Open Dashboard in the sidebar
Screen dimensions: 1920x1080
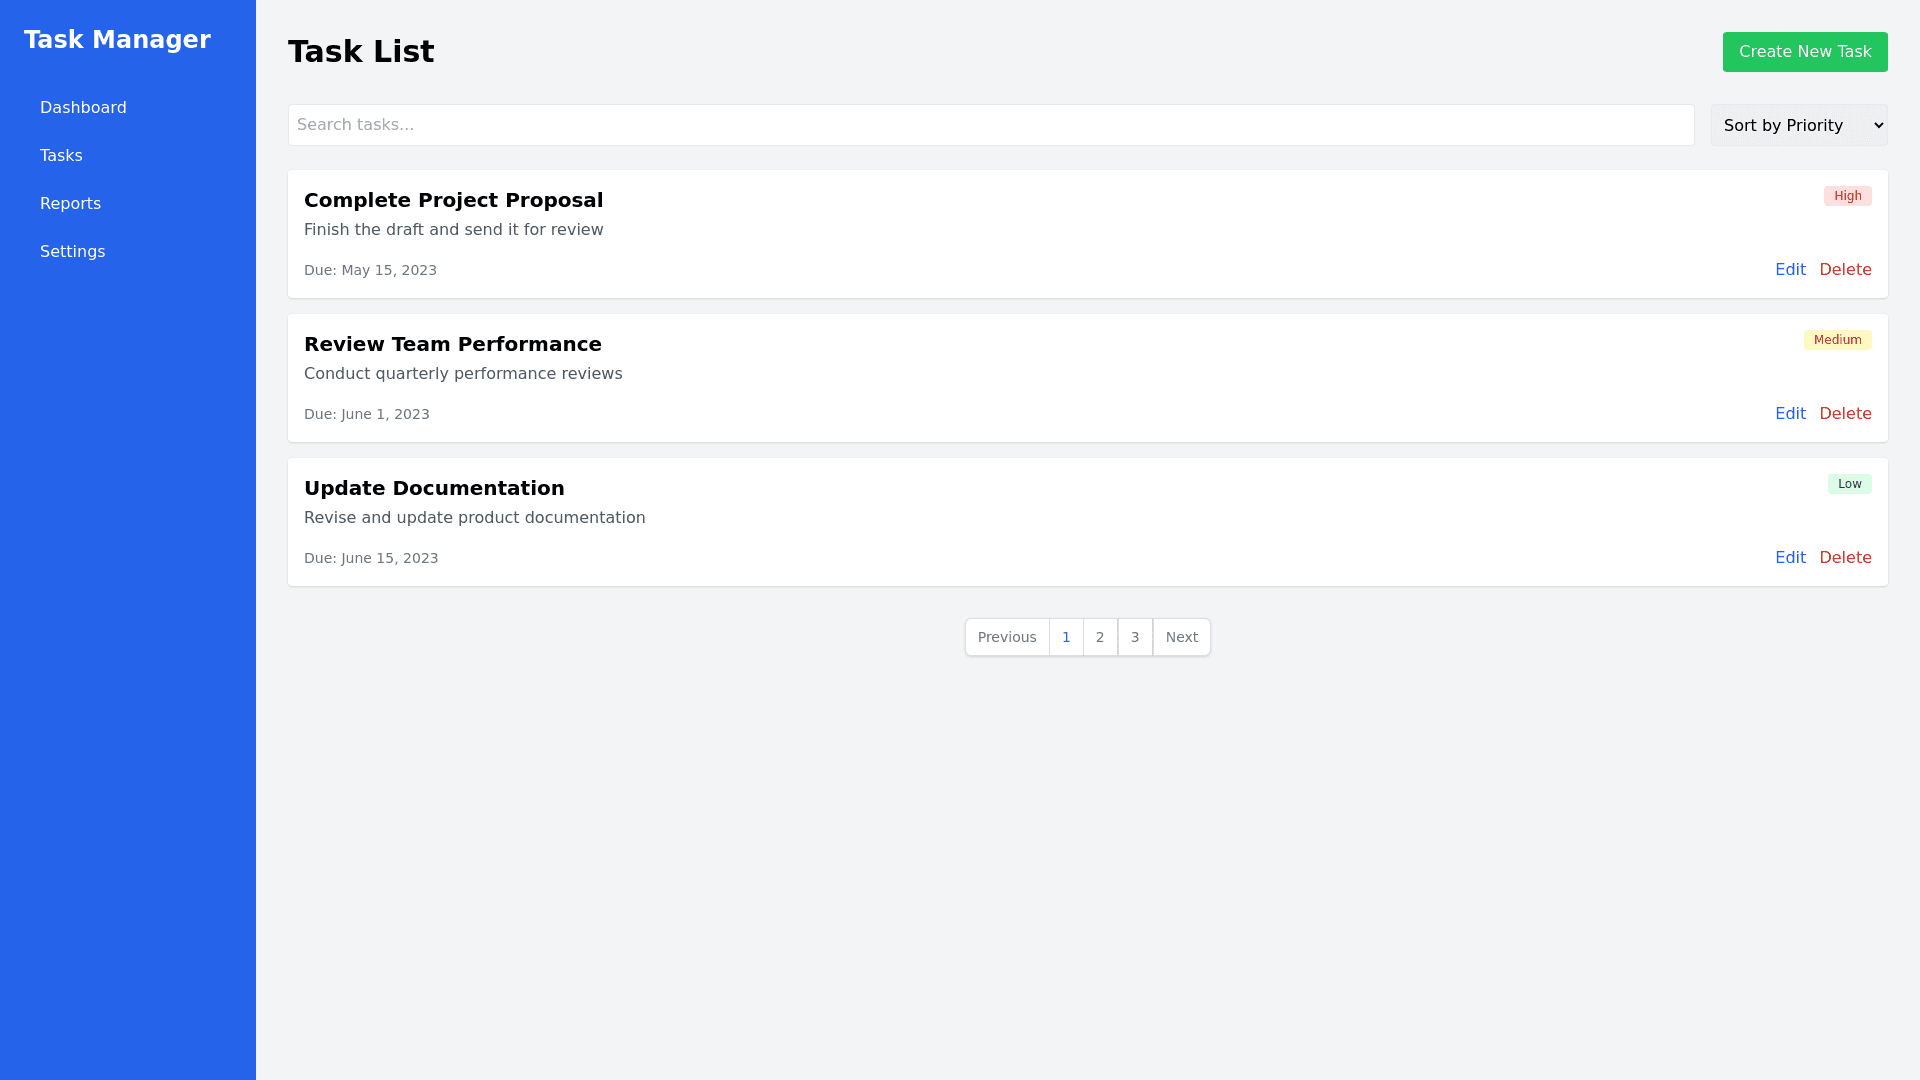(x=83, y=108)
